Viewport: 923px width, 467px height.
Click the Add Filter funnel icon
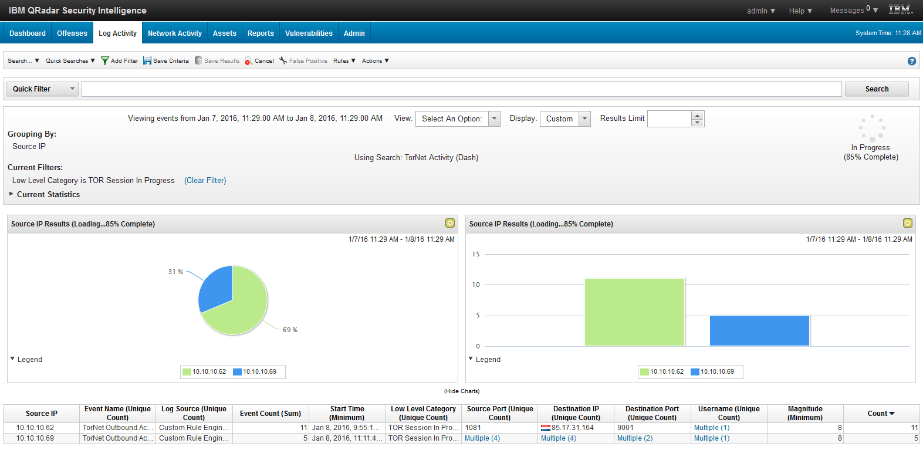105,61
